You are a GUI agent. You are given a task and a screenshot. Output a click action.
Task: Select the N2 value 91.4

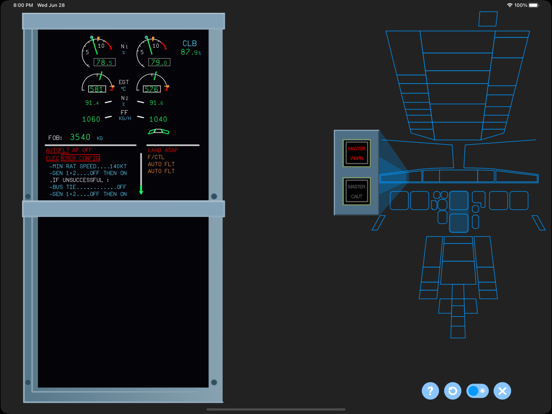(92, 103)
